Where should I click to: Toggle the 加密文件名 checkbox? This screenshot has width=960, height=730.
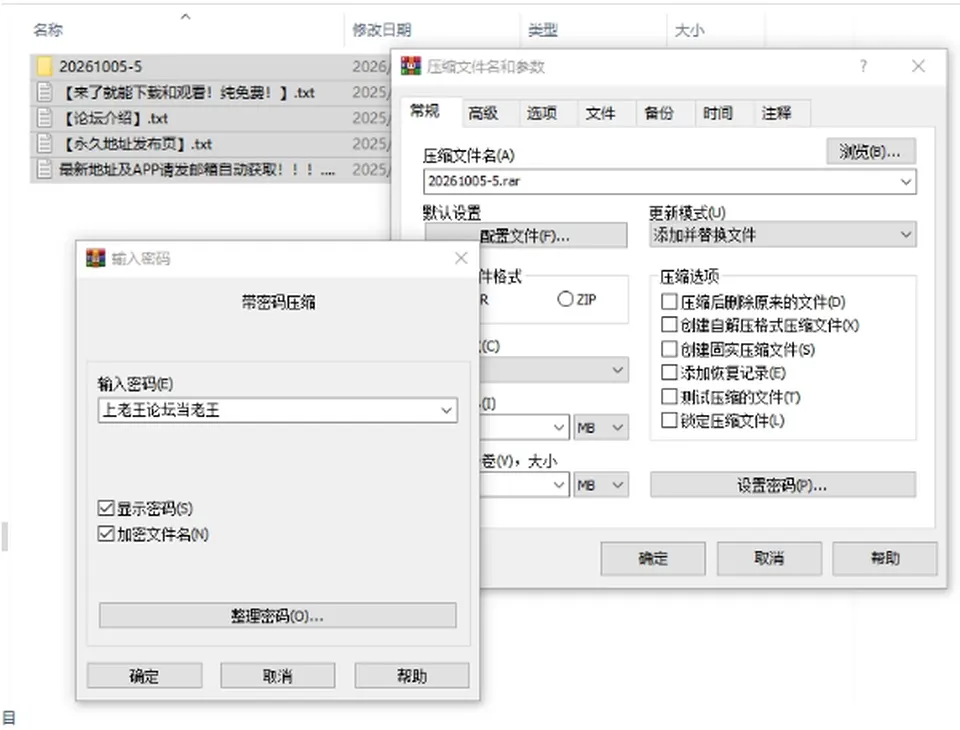106,533
